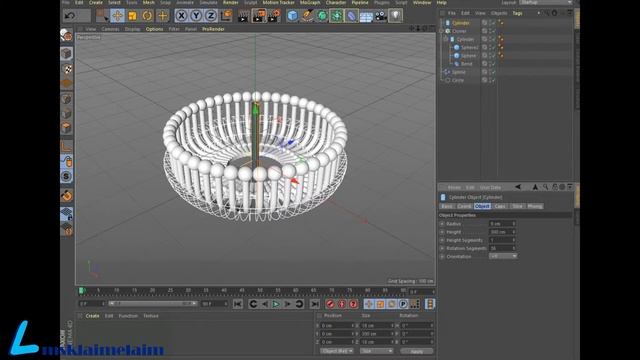Select the Bend deformer in the object tree
The width and height of the screenshot is (640, 360).
coord(467,64)
